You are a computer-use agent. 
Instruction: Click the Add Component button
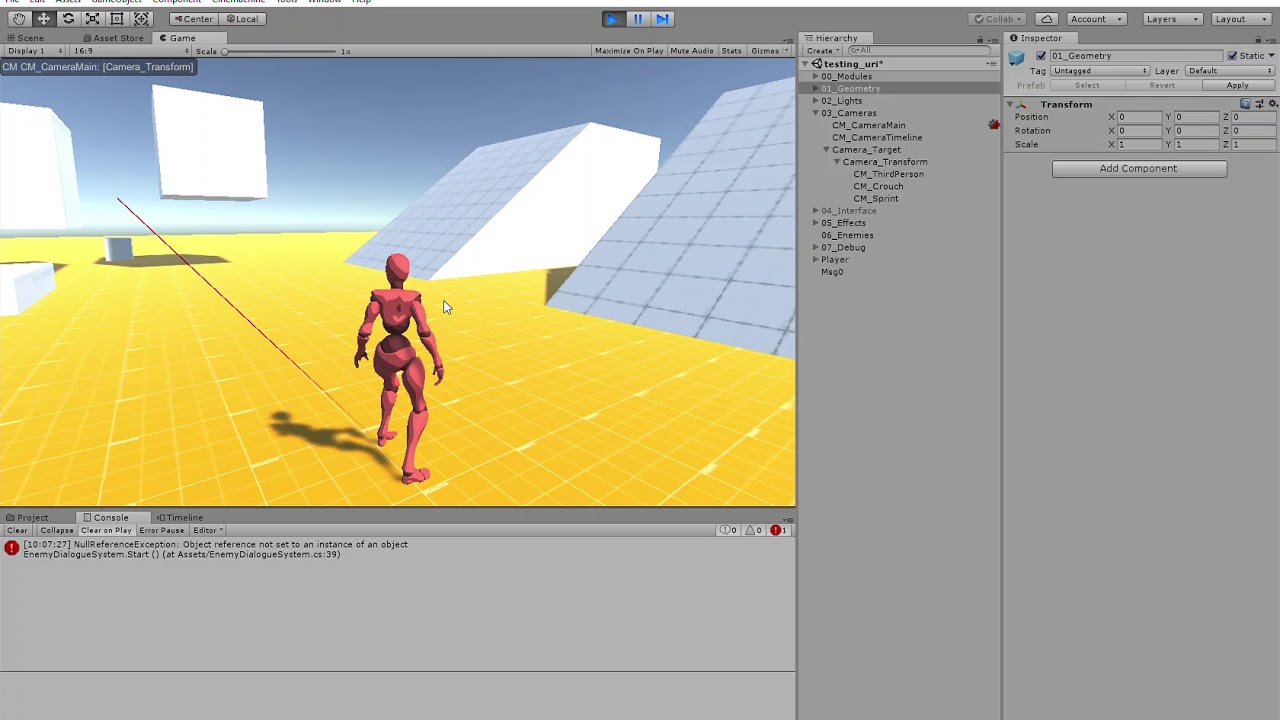coord(1138,169)
